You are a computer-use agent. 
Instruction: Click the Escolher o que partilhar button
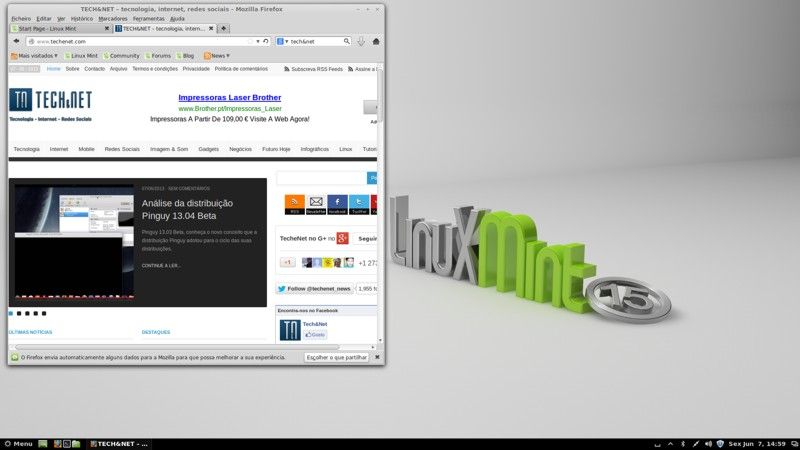point(336,357)
